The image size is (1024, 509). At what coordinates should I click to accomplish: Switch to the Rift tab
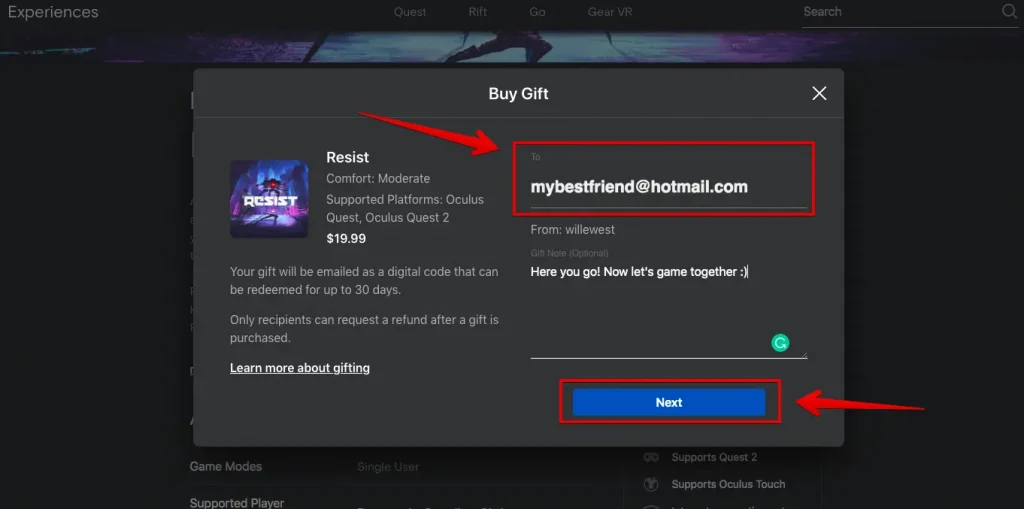478,12
